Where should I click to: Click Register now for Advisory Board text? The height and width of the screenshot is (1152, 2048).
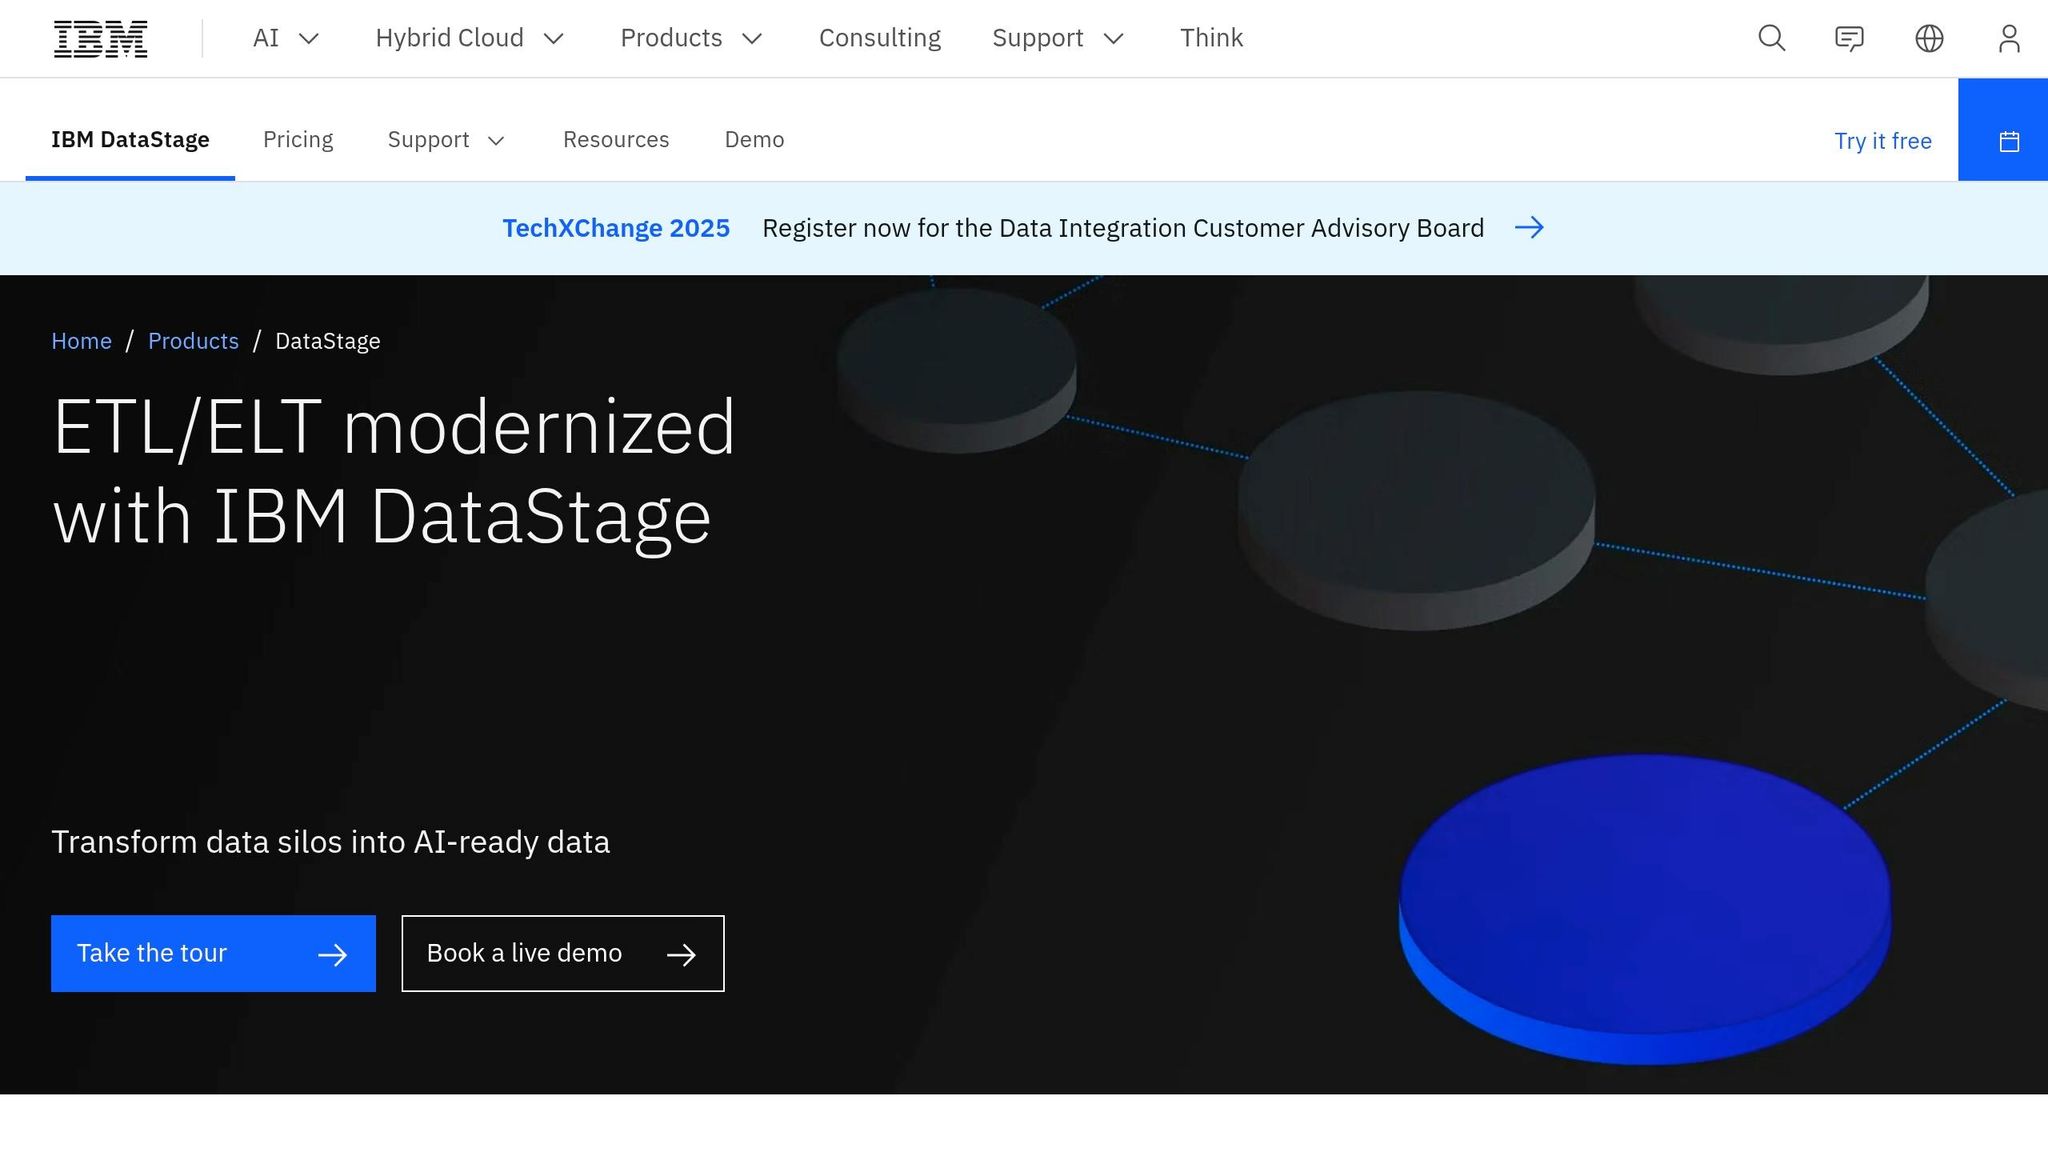[x=1123, y=228]
